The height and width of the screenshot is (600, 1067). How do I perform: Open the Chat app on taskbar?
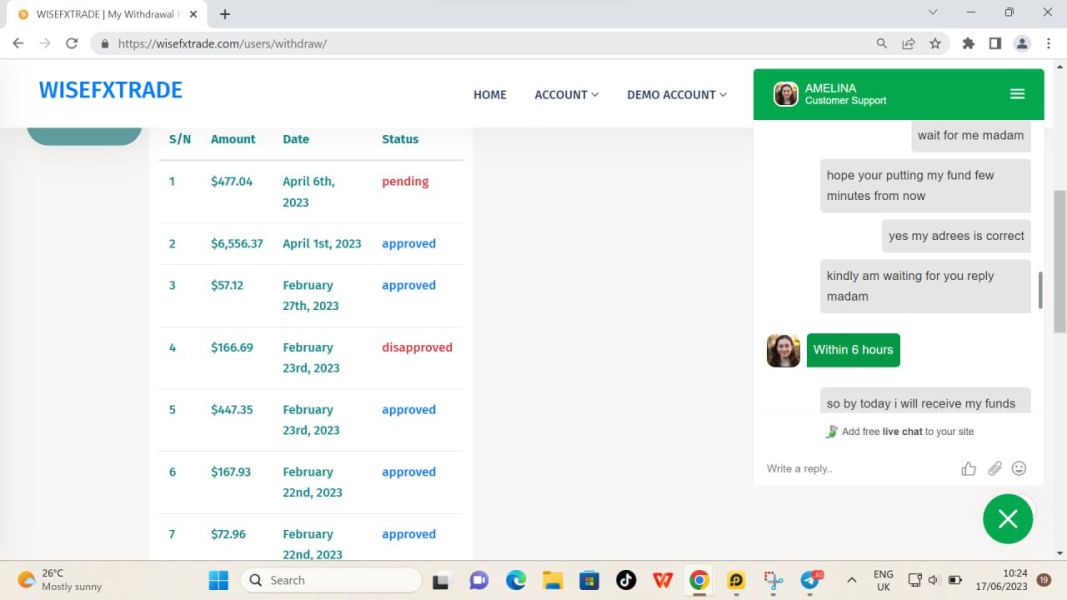click(x=478, y=580)
